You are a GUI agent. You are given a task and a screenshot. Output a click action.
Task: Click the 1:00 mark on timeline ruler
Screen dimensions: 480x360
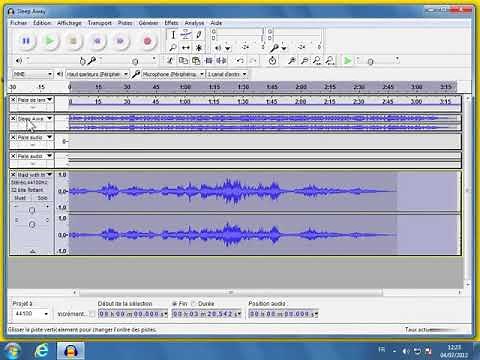click(185, 87)
